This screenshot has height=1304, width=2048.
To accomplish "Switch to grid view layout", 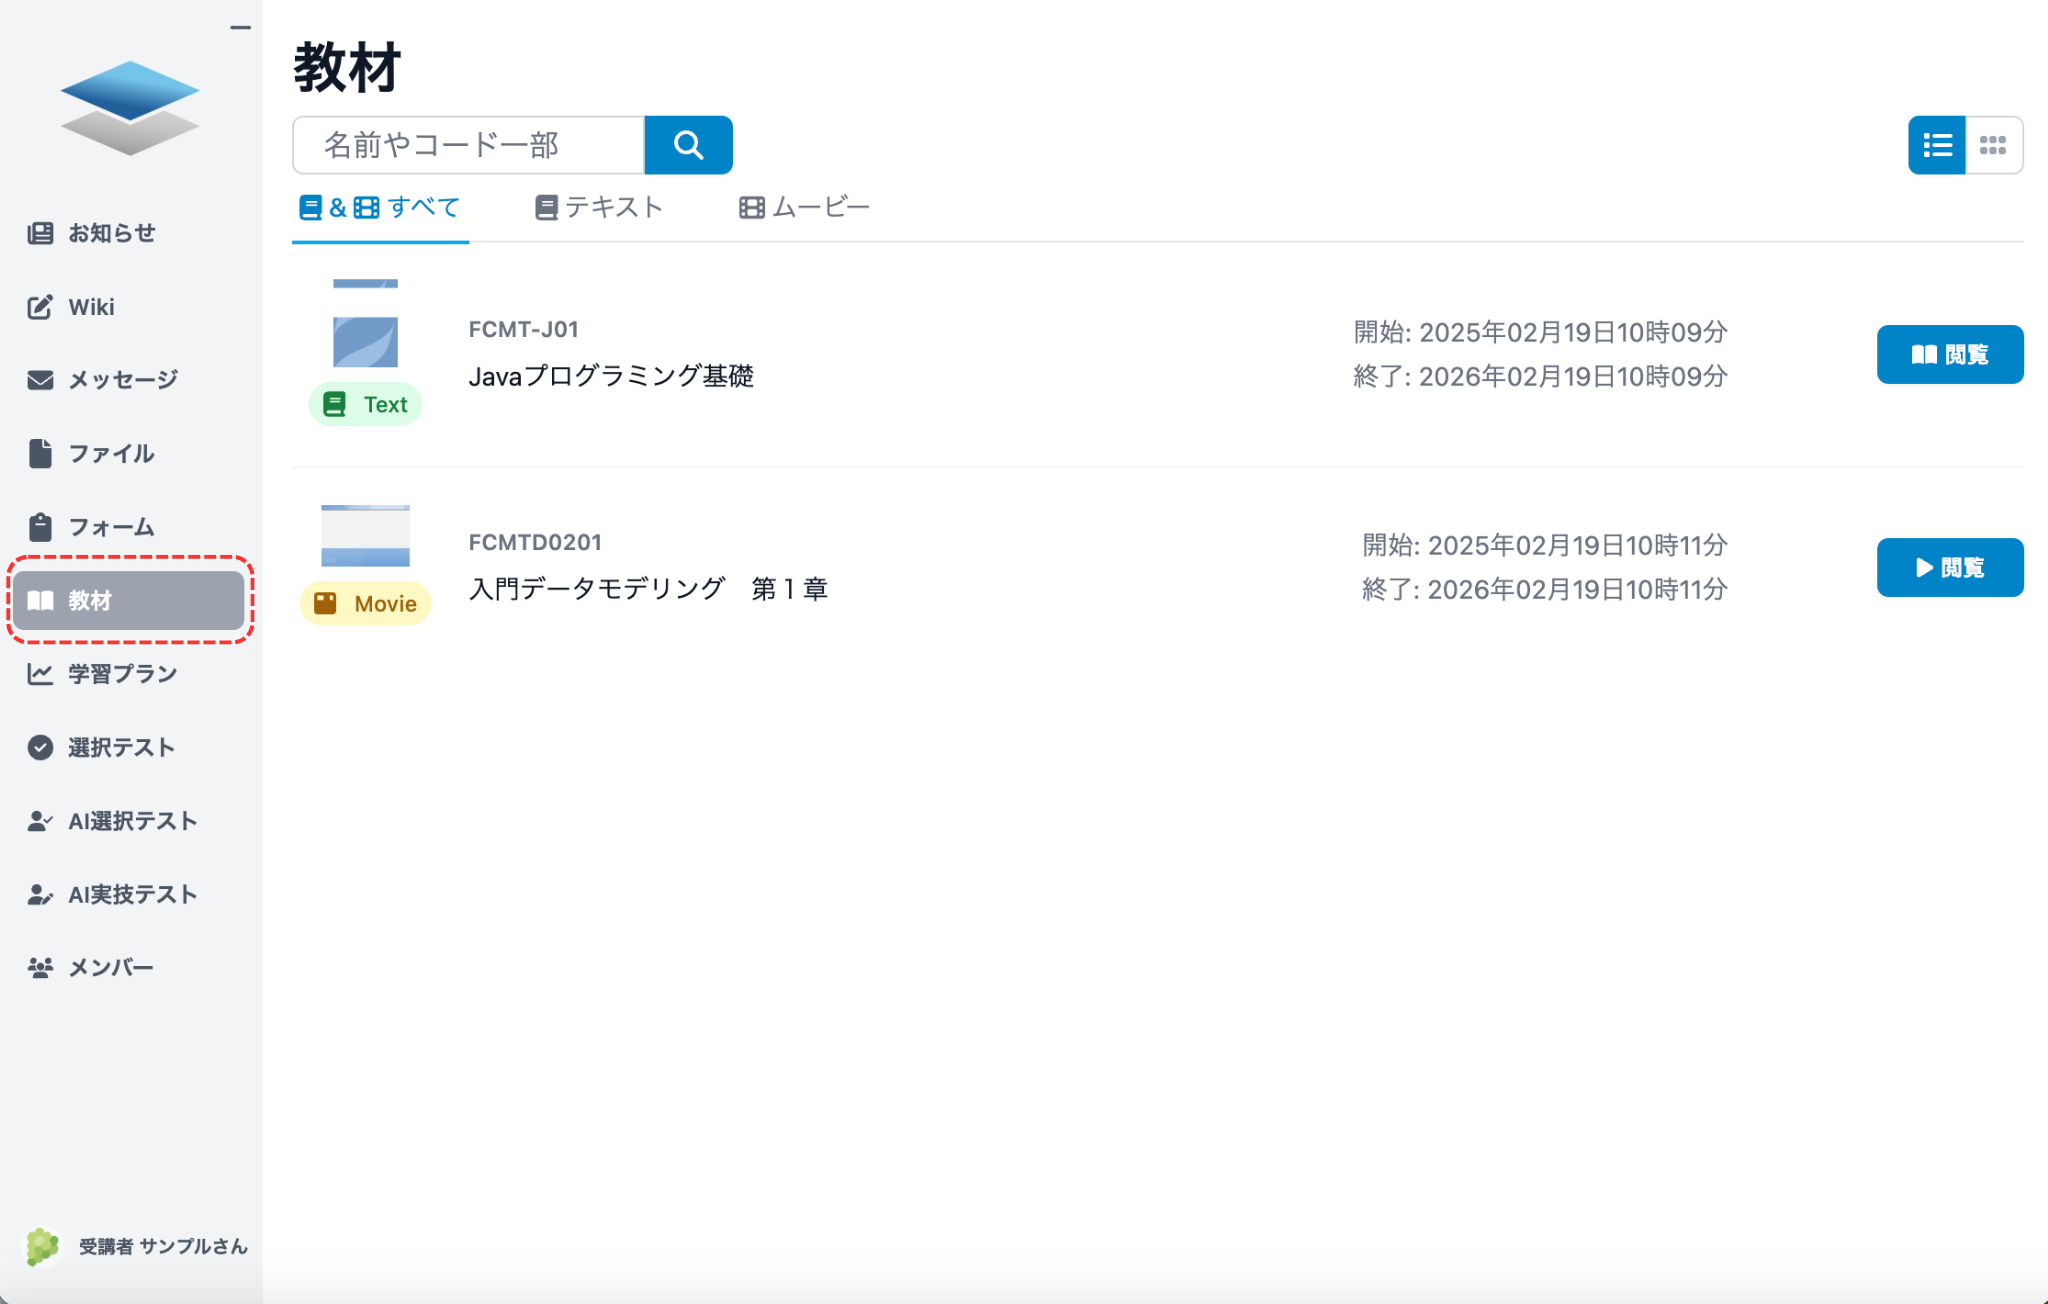I will click(1993, 145).
